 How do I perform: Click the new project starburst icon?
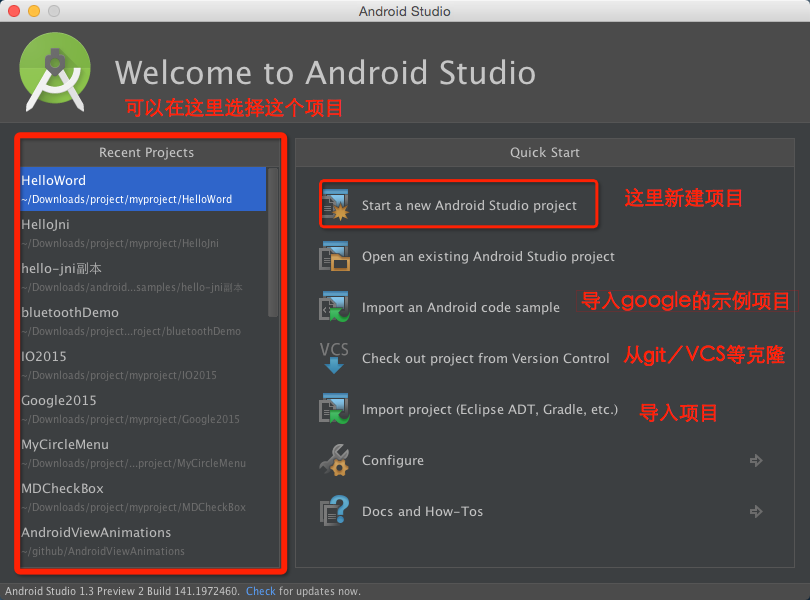[335, 205]
